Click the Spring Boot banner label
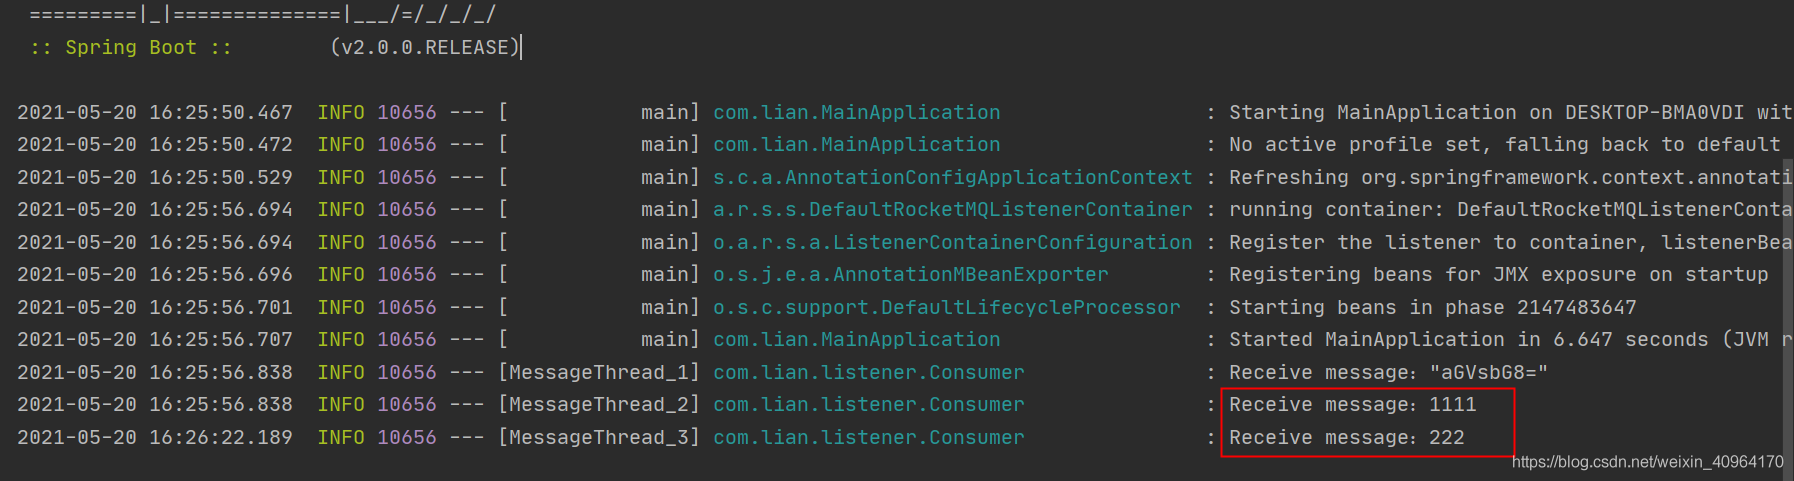1794x481 pixels. pyautogui.click(x=131, y=47)
